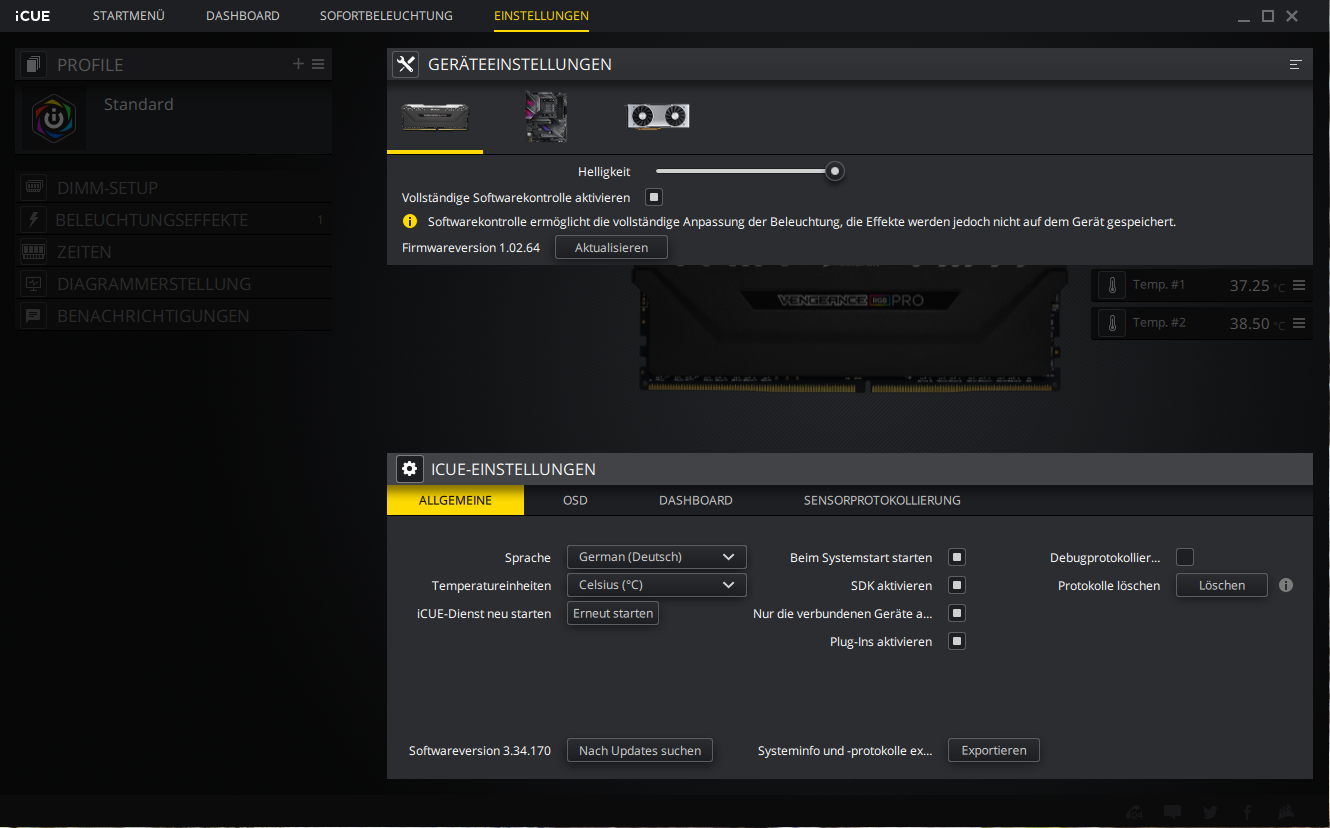Image resolution: width=1330 pixels, height=828 pixels.
Task: Click the Temp. #1 value 37.25
Action: click(x=1250, y=285)
